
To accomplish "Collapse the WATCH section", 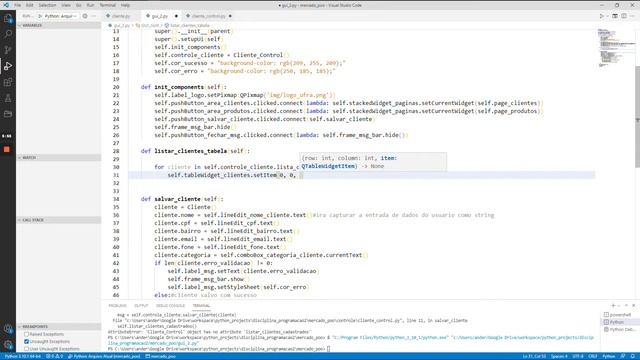I will 59,158.
